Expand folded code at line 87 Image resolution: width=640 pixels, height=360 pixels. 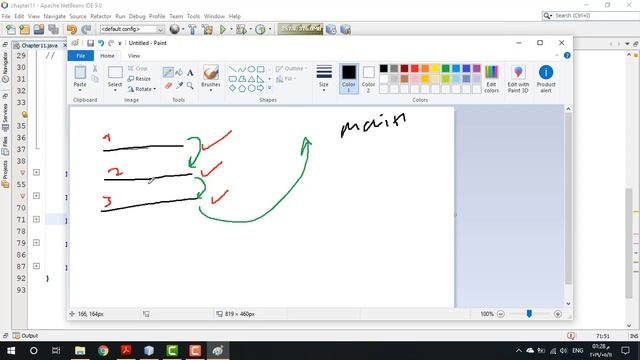(x=36, y=266)
